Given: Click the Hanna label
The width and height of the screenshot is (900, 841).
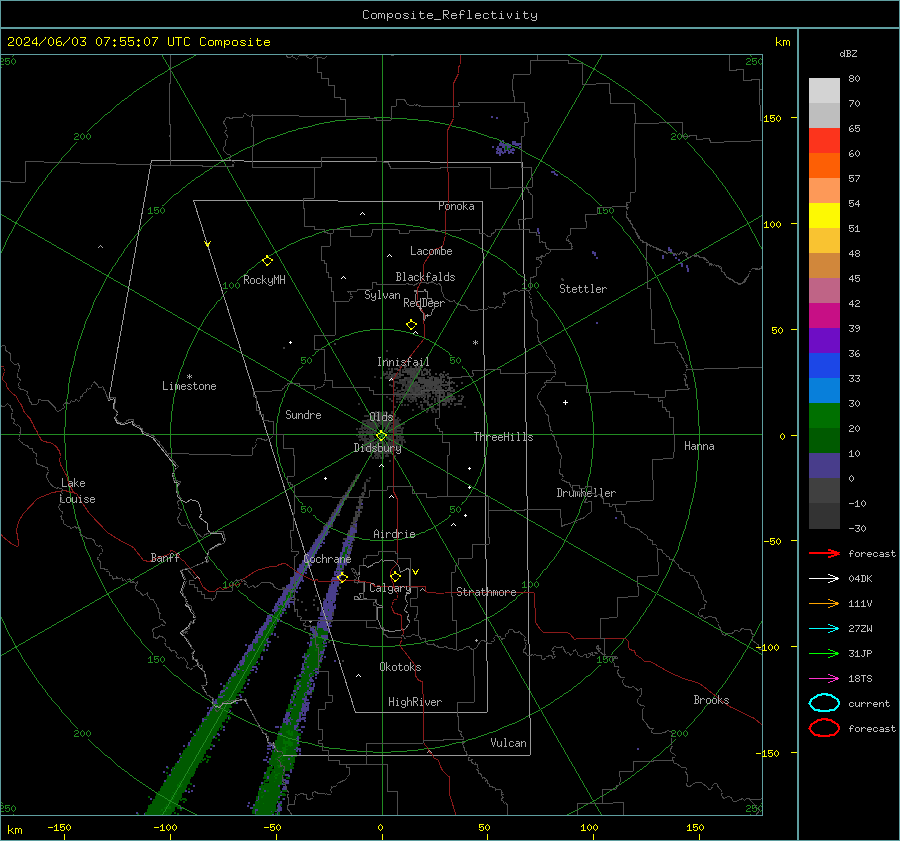Looking at the screenshot, I should [x=699, y=446].
